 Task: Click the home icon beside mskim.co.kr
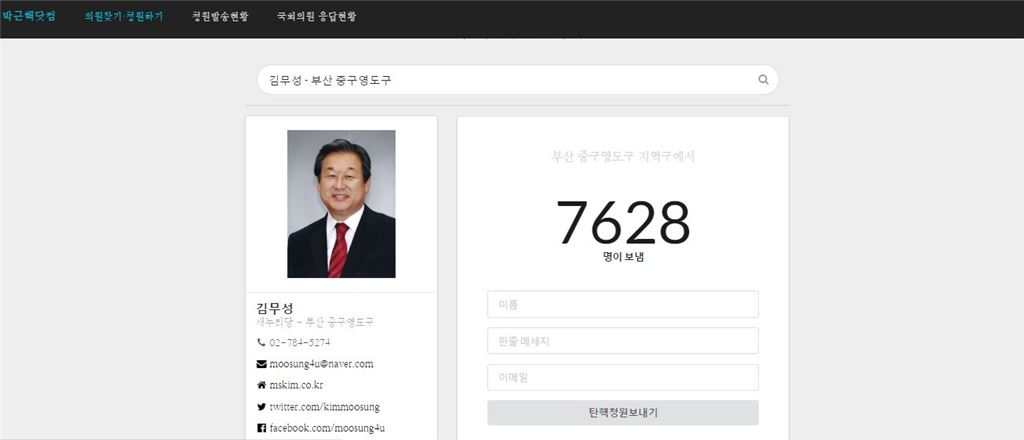tap(261, 385)
